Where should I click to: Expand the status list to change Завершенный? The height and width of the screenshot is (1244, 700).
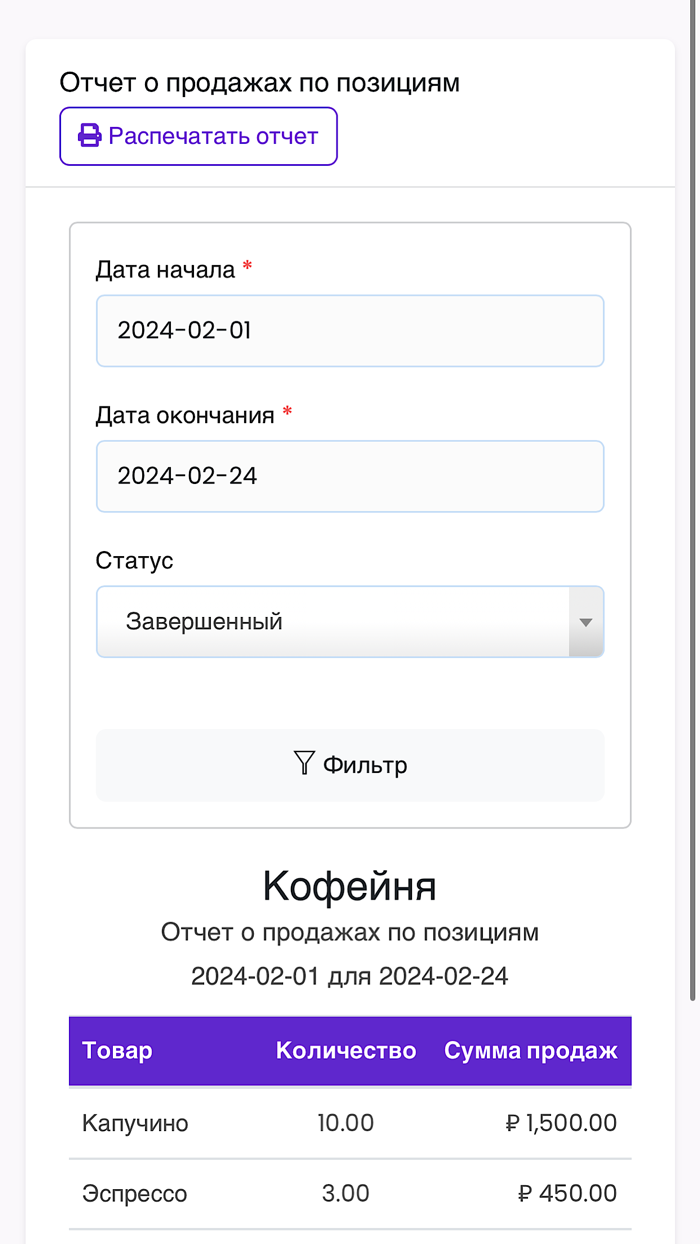click(350, 622)
